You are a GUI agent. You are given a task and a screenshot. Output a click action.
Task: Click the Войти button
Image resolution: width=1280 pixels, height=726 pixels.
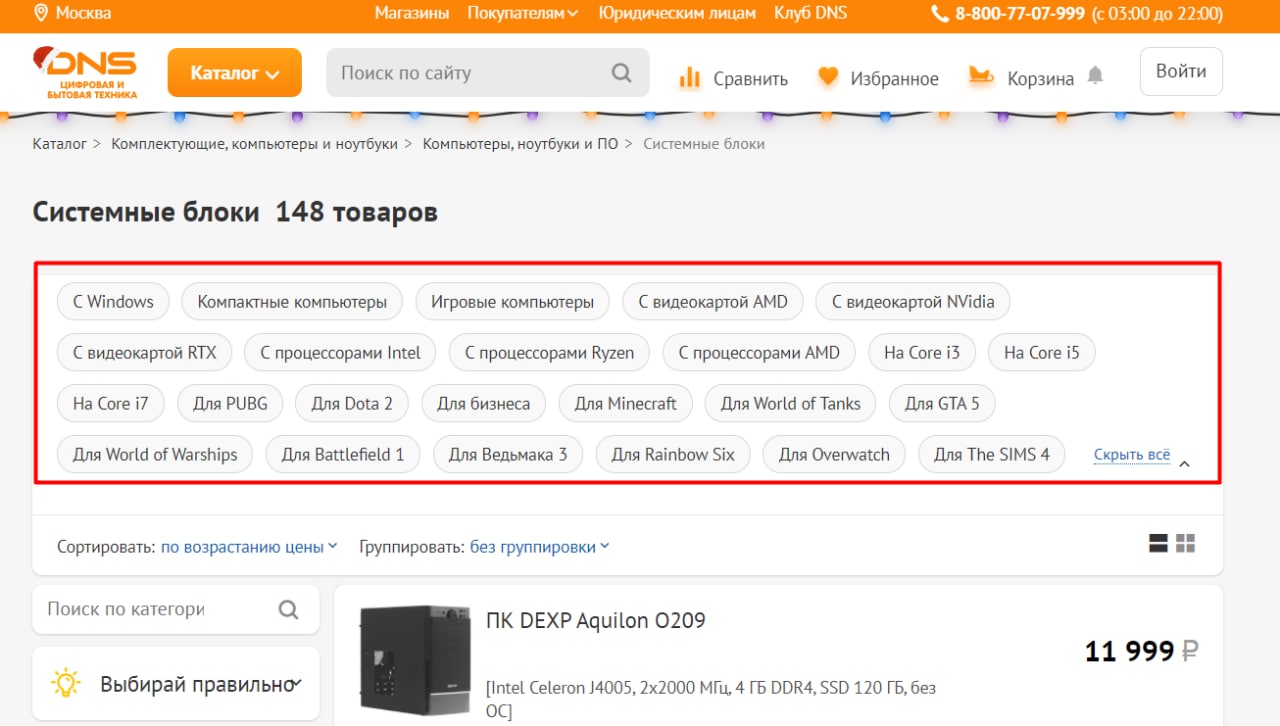(x=1181, y=71)
